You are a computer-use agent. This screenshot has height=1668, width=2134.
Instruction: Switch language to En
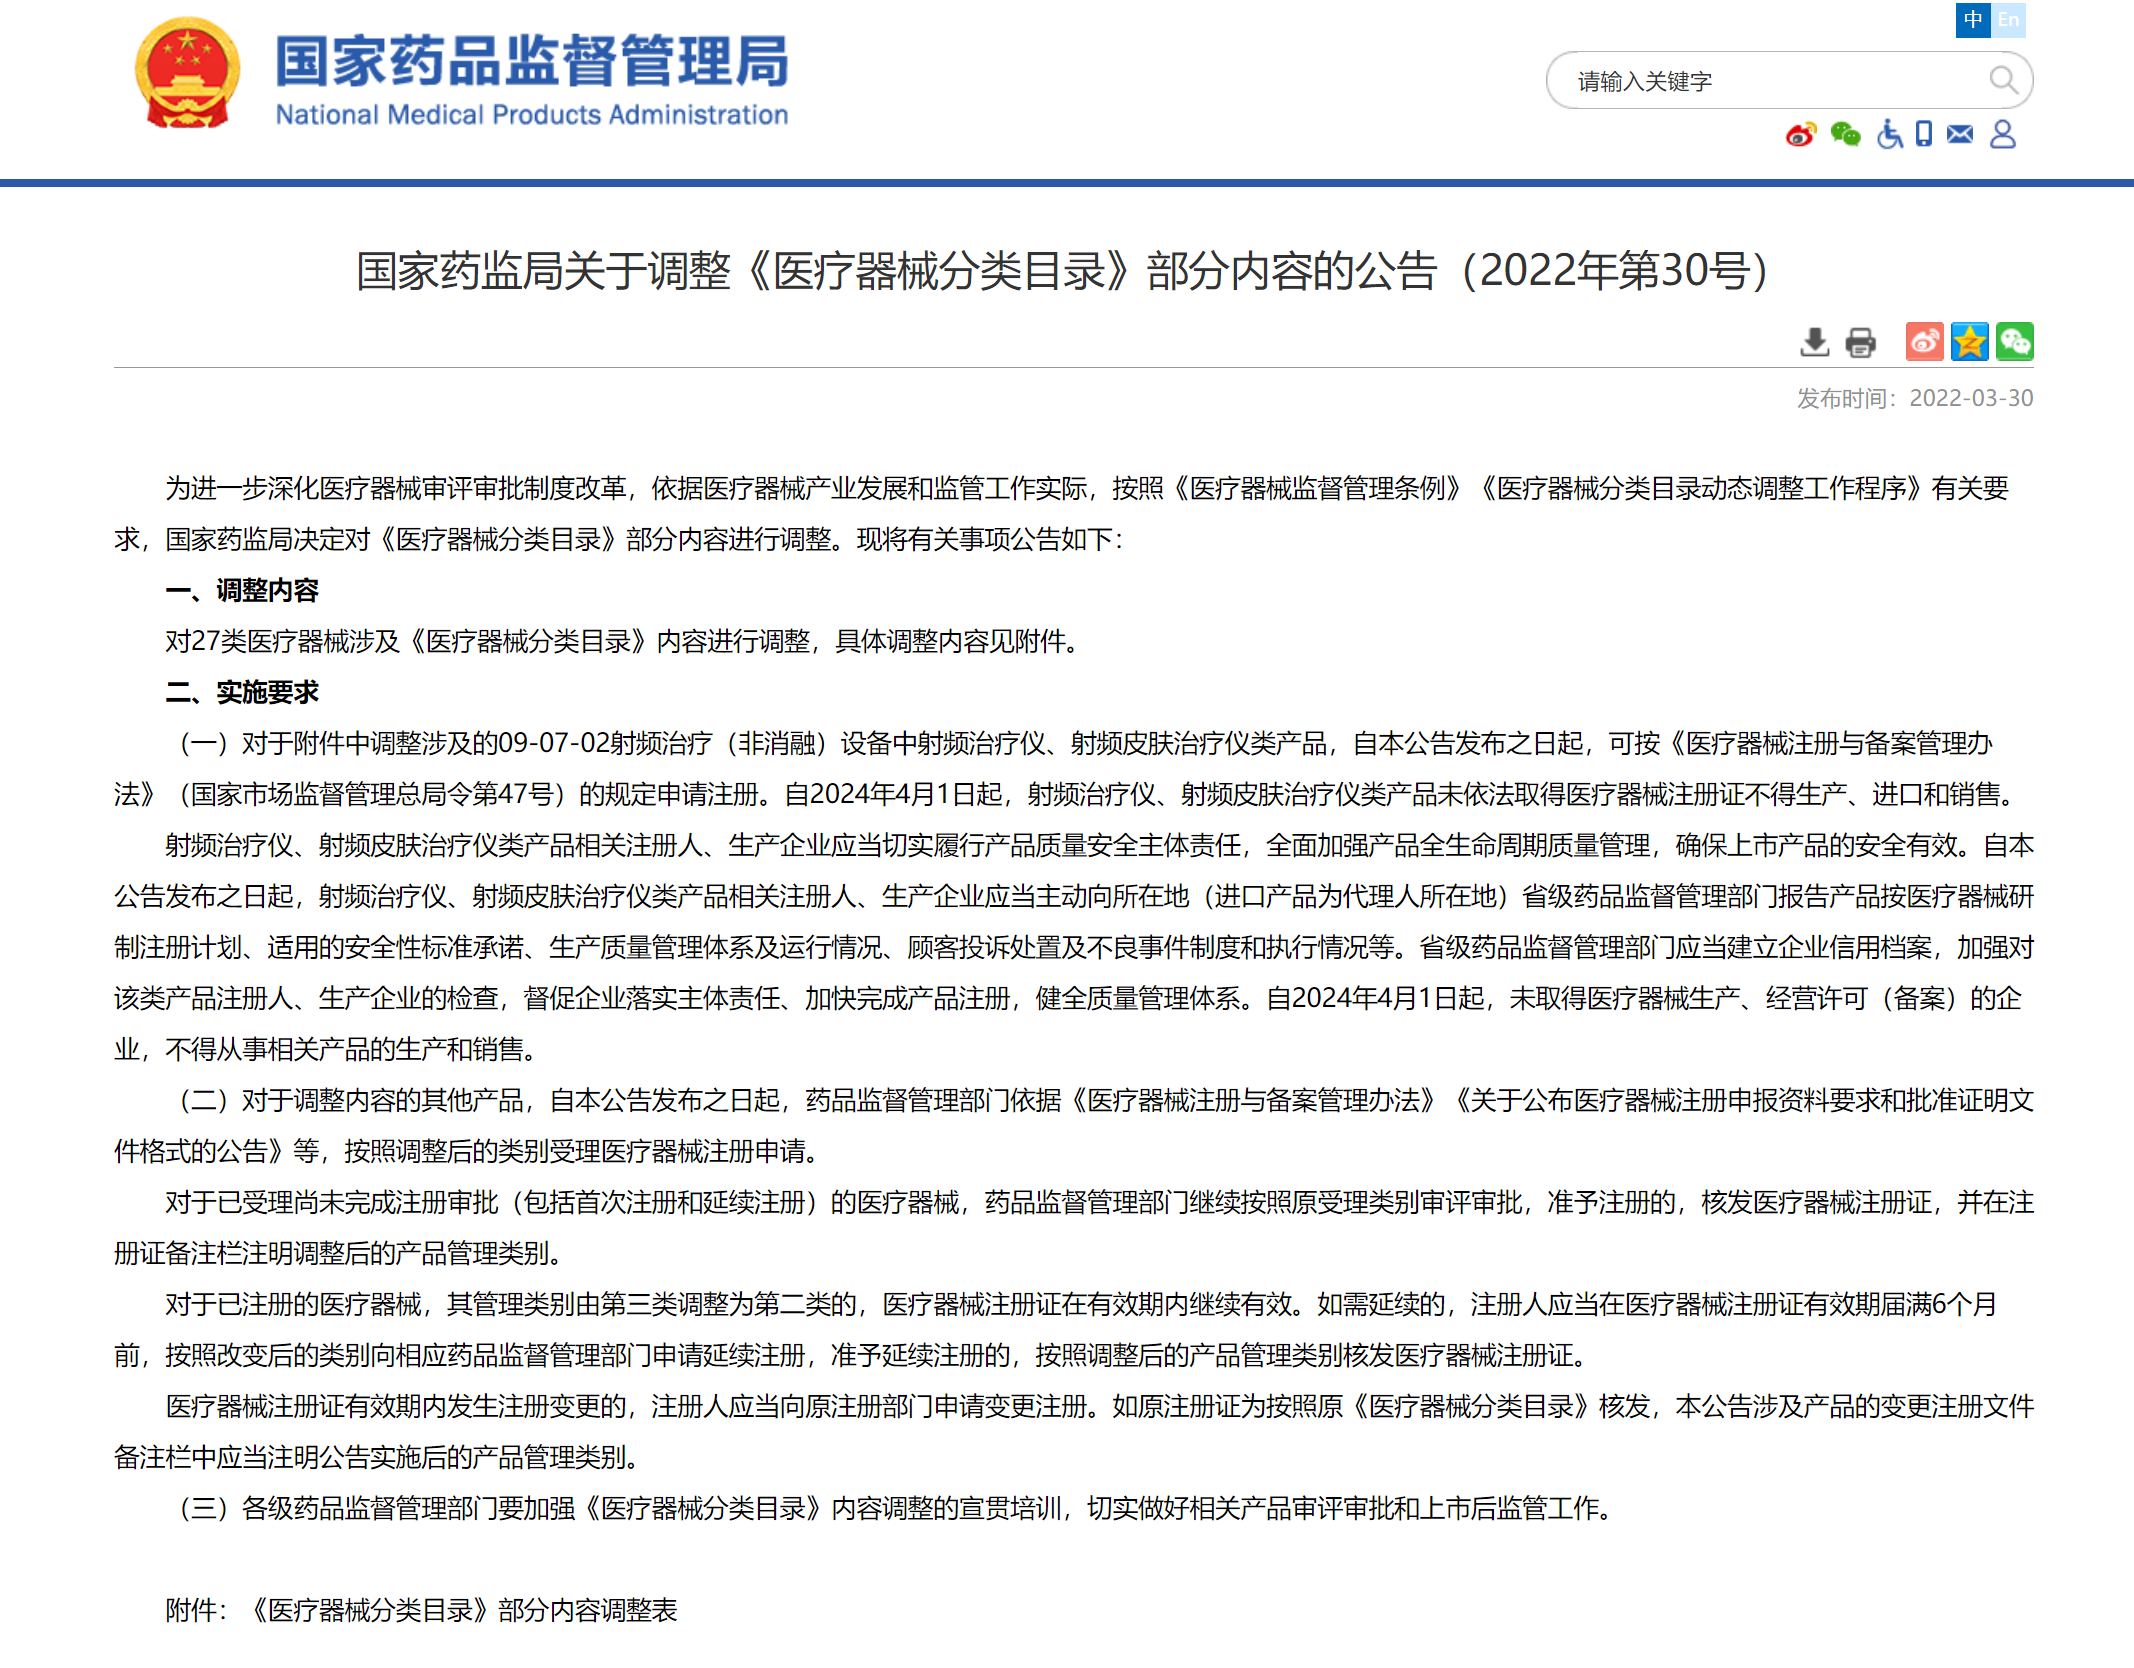click(x=2008, y=20)
